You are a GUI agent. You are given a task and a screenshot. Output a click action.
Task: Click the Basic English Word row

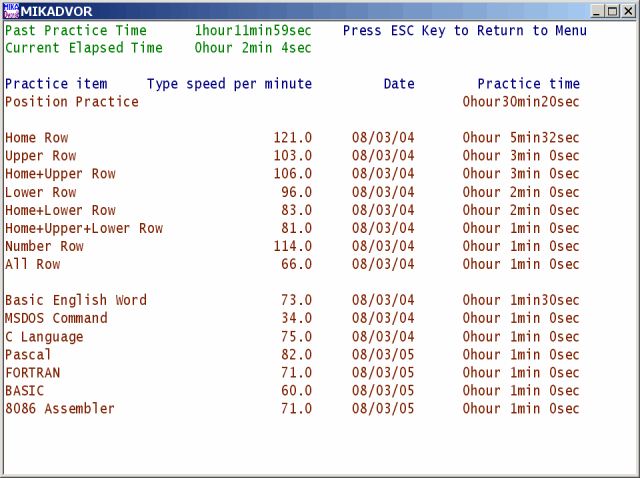(292, 300)
